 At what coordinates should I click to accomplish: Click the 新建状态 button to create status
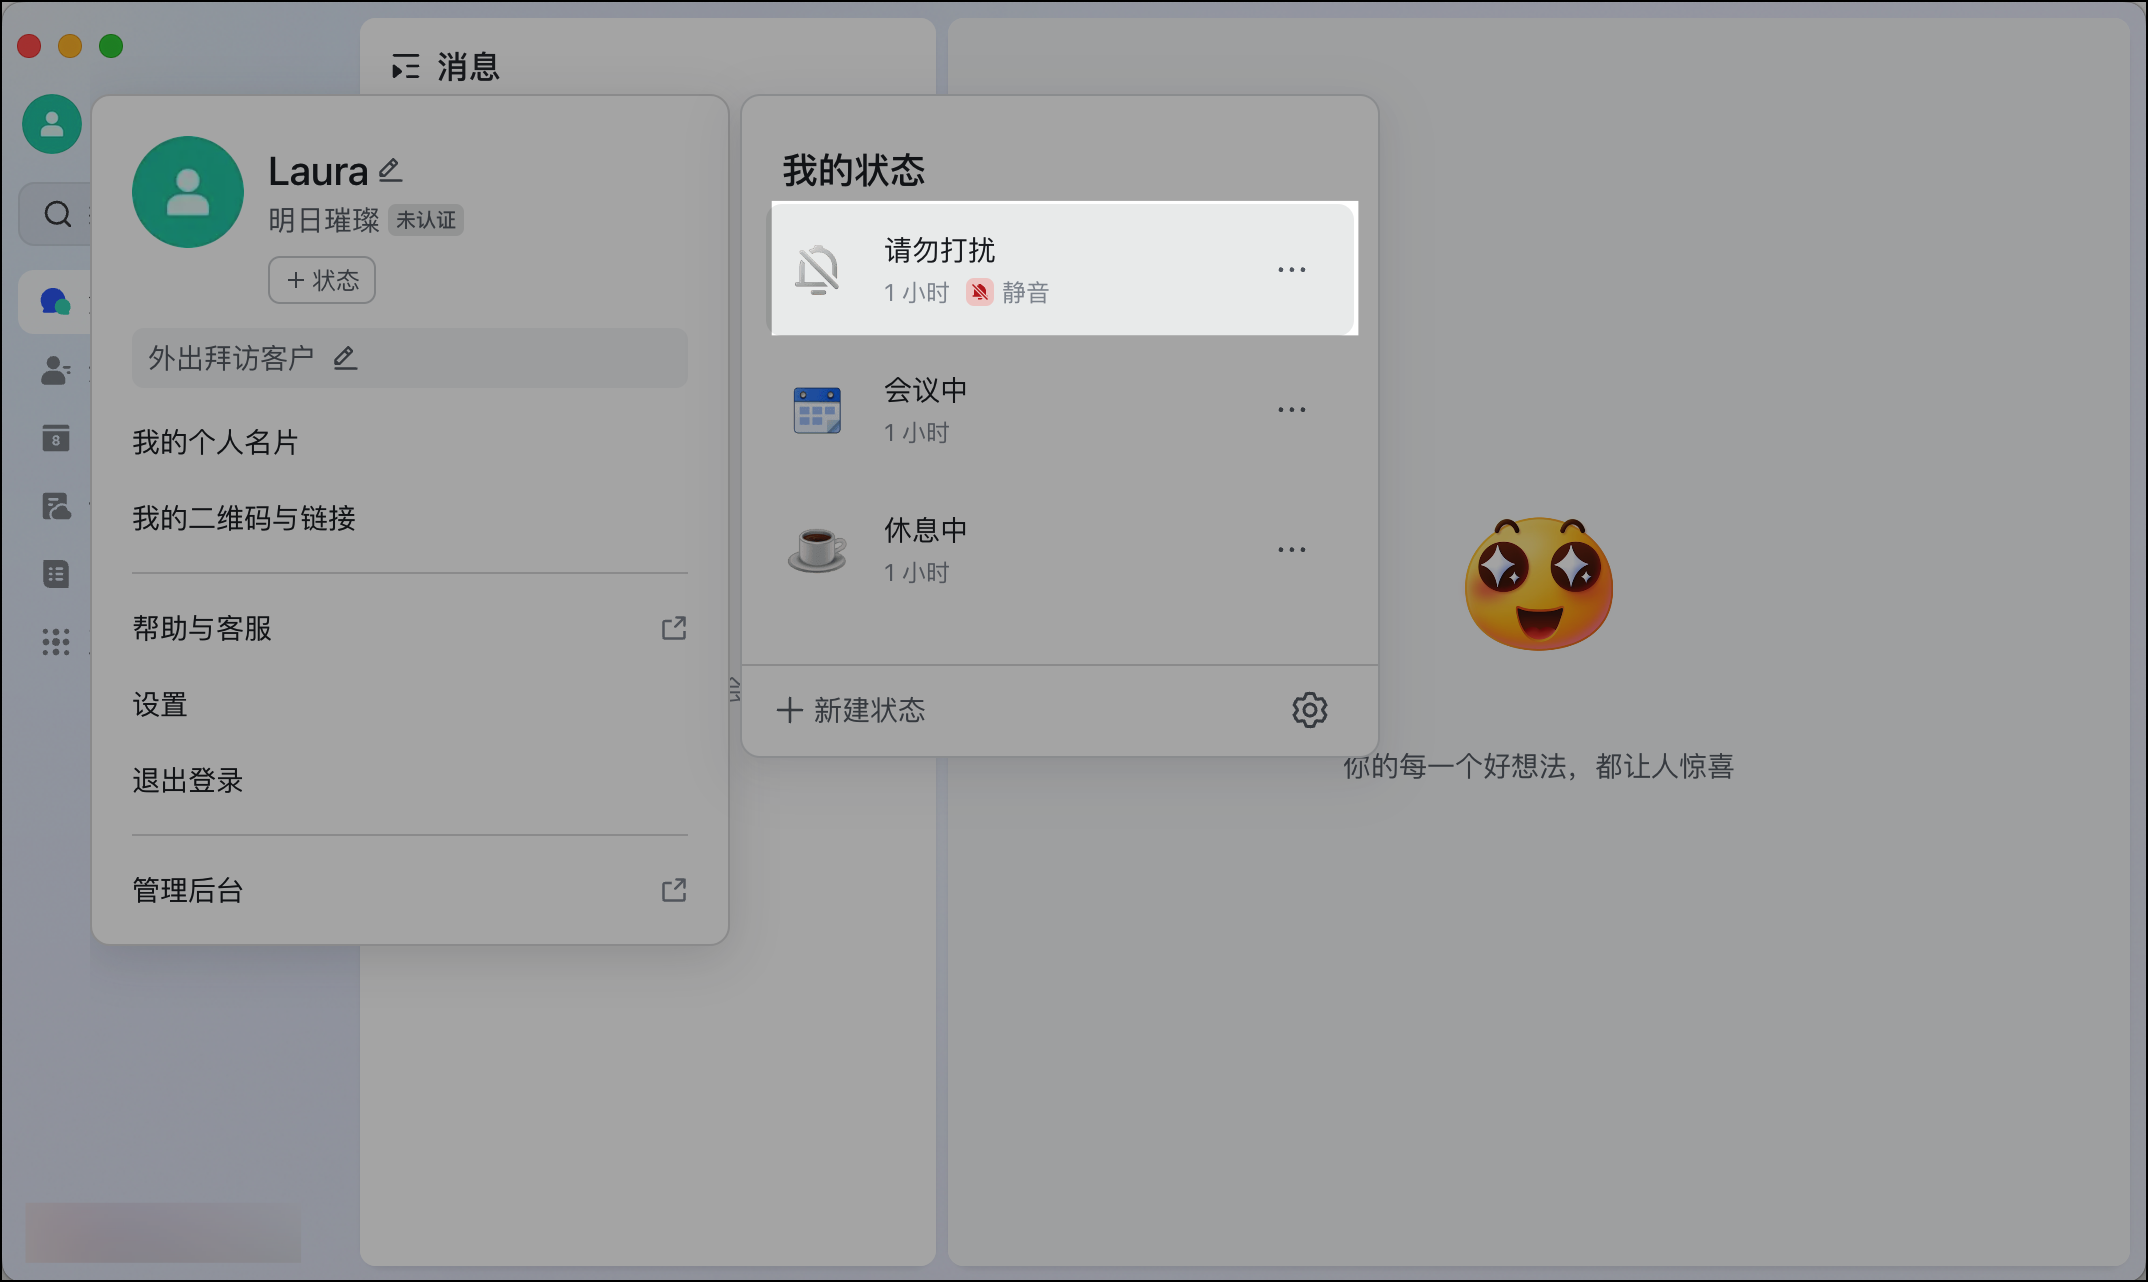849,709
